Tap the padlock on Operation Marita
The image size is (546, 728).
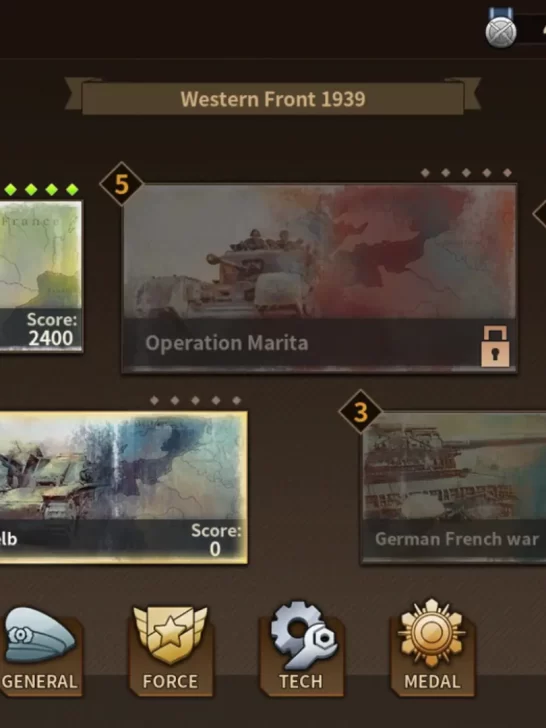coord(495,346)
